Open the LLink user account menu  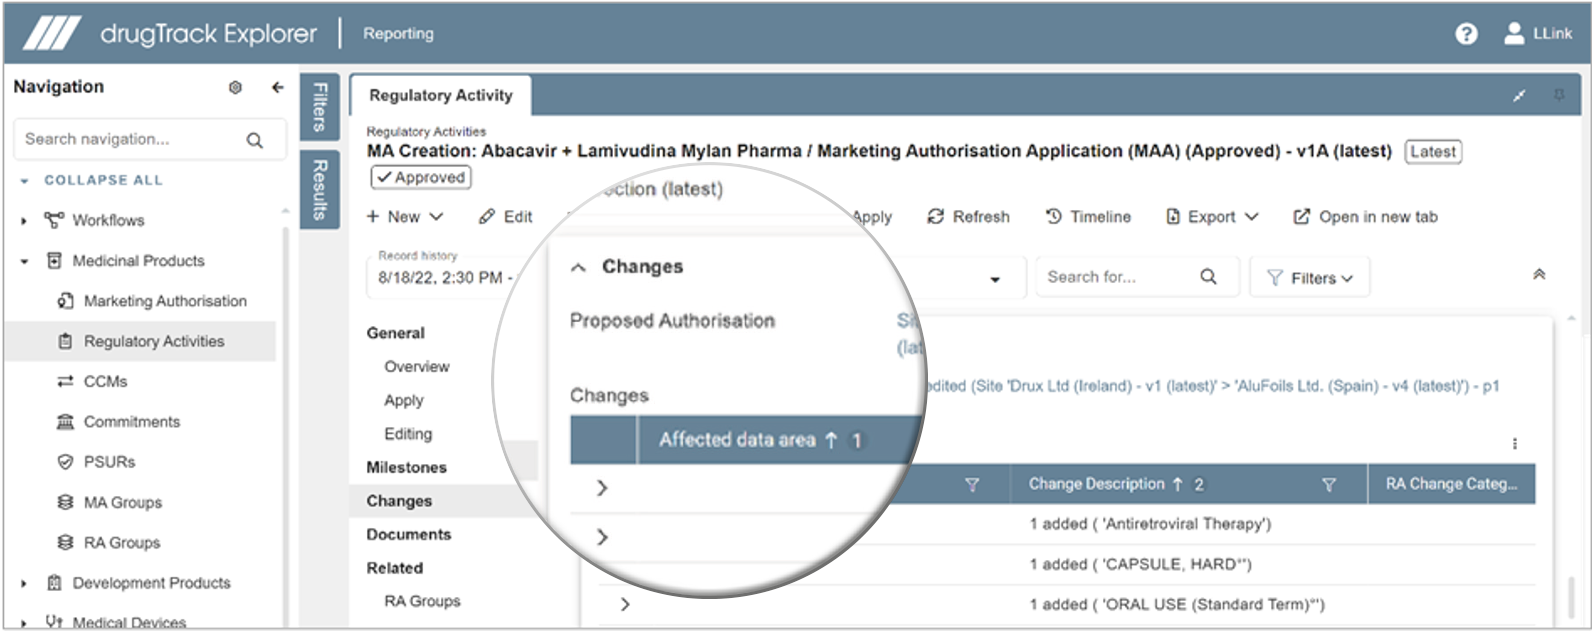(x=1538, y=33)
